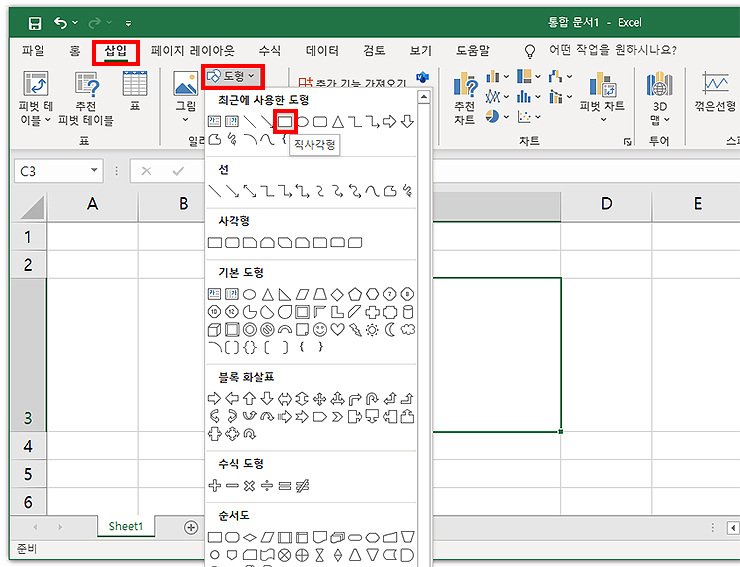The width and height of the screenshot is (740, 567).
Task: Click the shapes gallery scroll-up arrow
Action: click(424, 97)
